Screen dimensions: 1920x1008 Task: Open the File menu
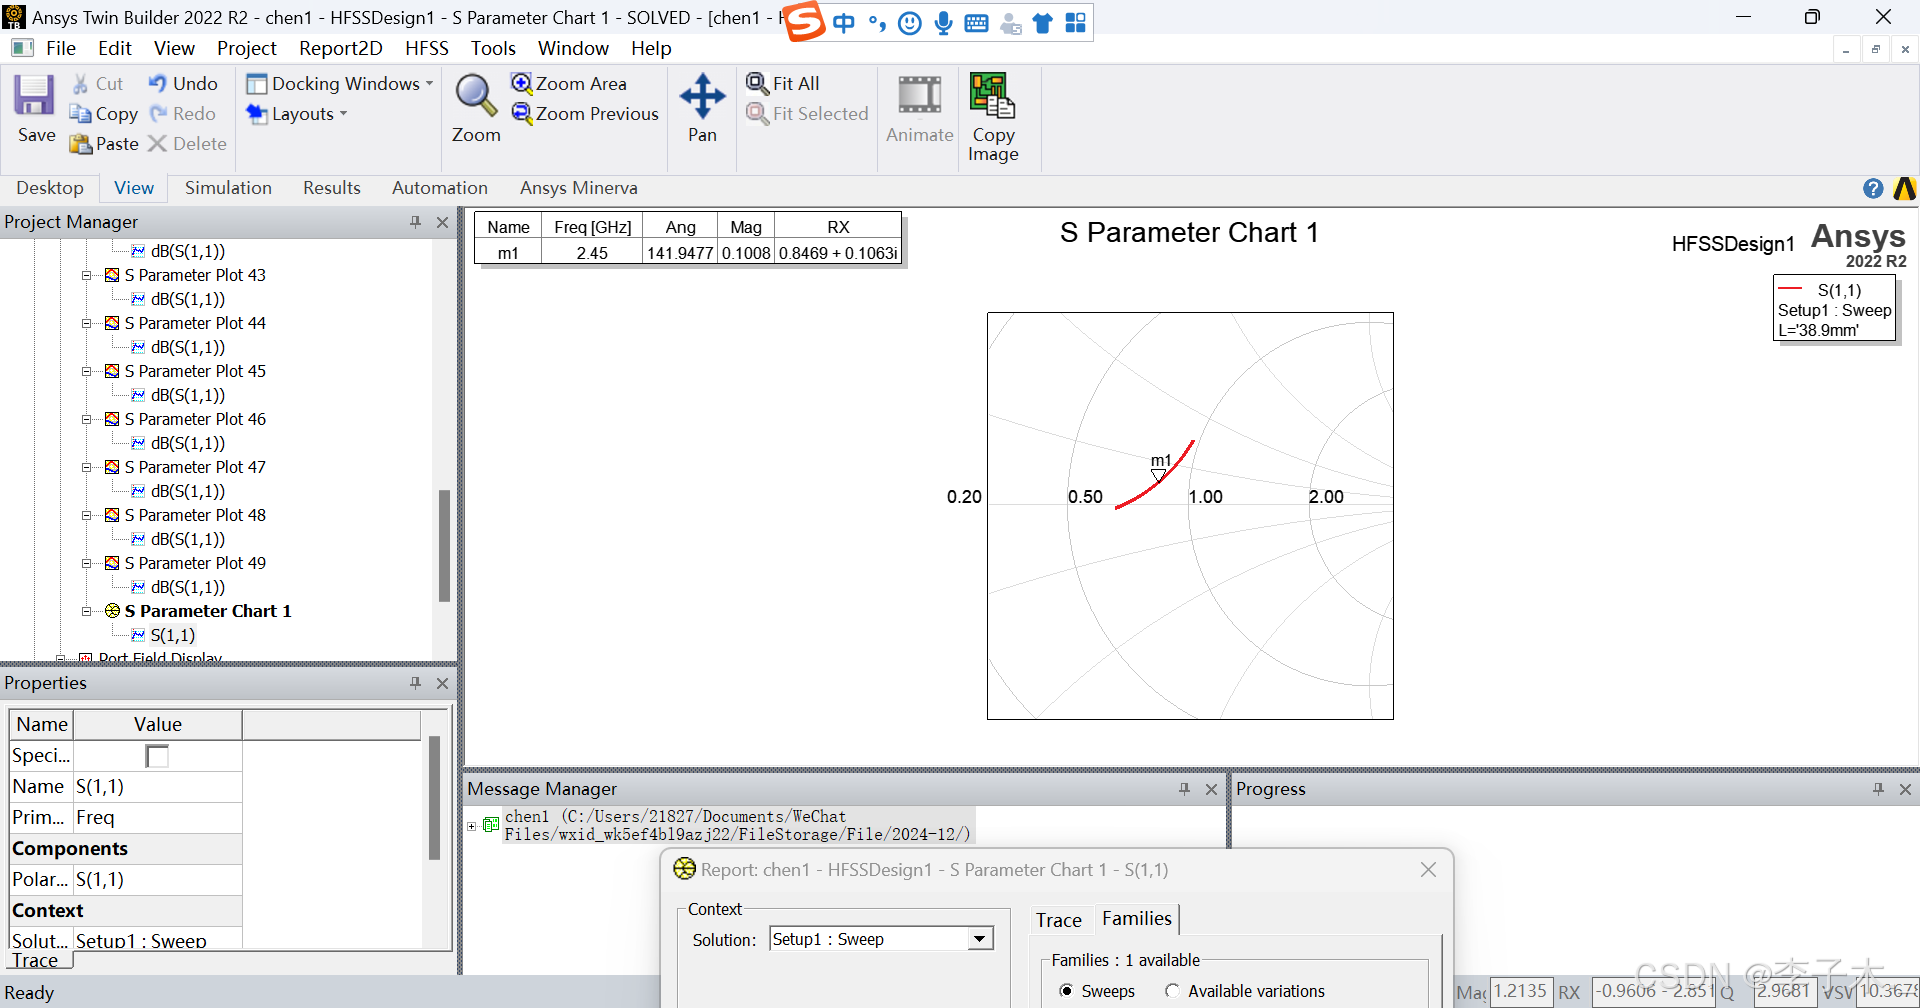pyautogui.click(x=60, y=48)
